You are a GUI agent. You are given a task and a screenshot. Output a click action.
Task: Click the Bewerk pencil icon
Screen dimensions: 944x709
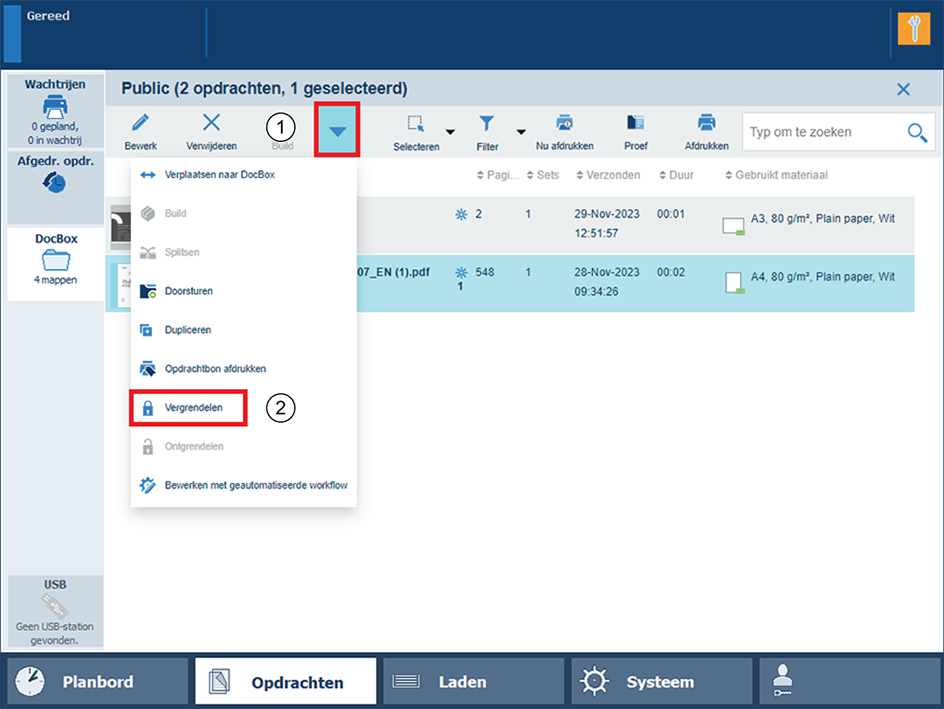pos(140,123)
